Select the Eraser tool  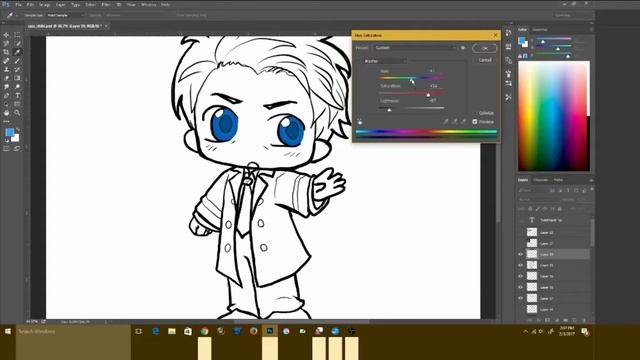click(x=6, y=78)
